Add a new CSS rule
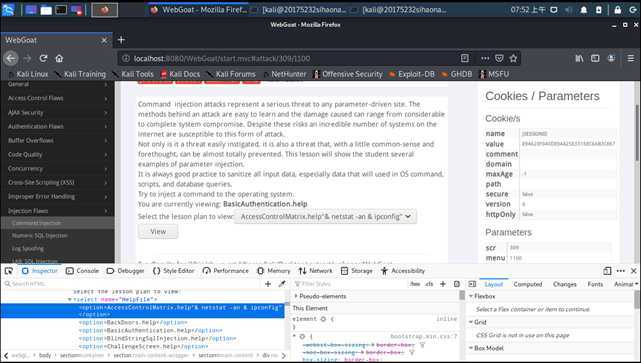The height and width of the screenshot is (363, 641). (443, 284)
